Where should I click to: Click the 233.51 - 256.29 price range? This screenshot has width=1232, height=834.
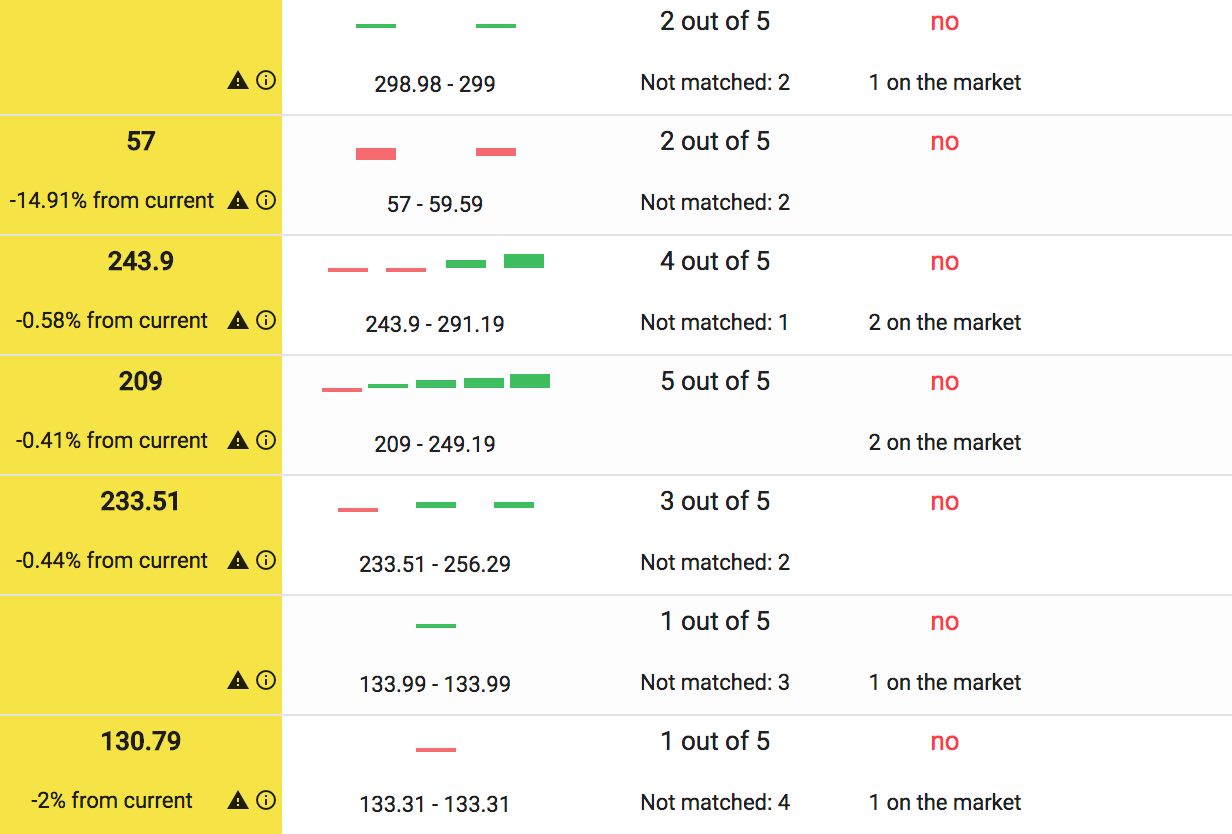[x=435, y=564]
